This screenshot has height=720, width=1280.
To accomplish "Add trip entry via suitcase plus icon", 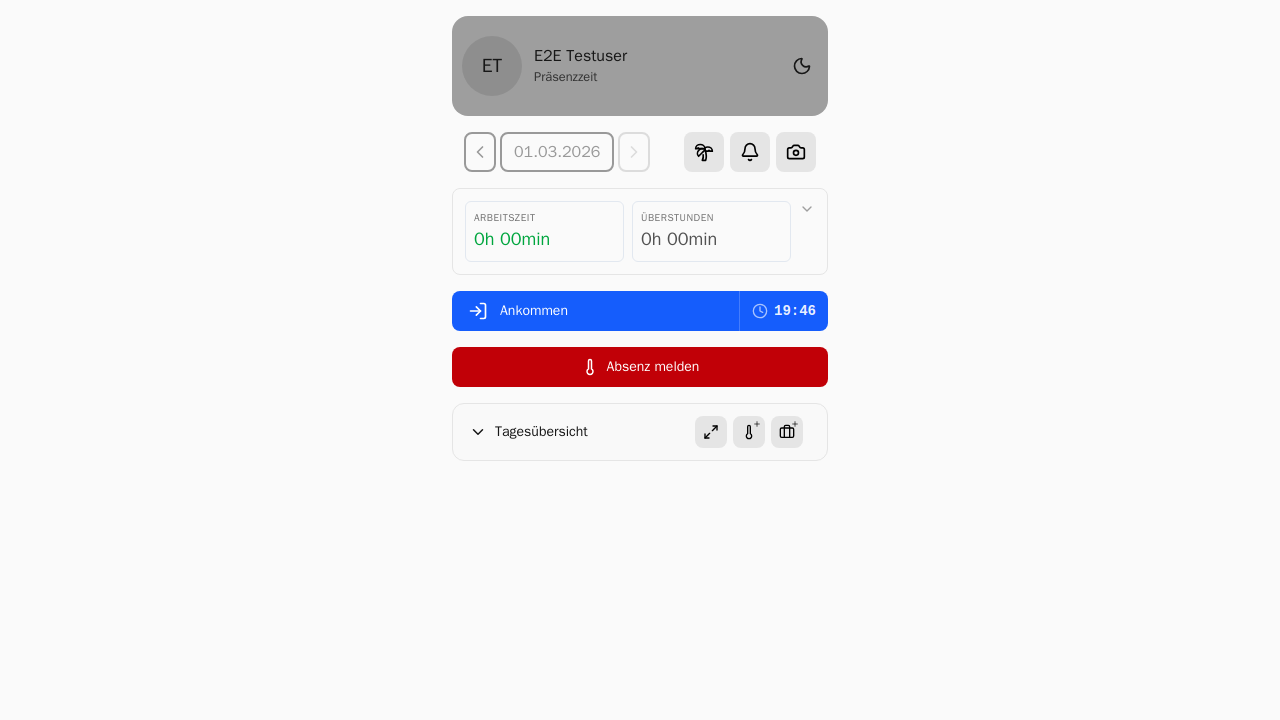I will tap(787, 432).
